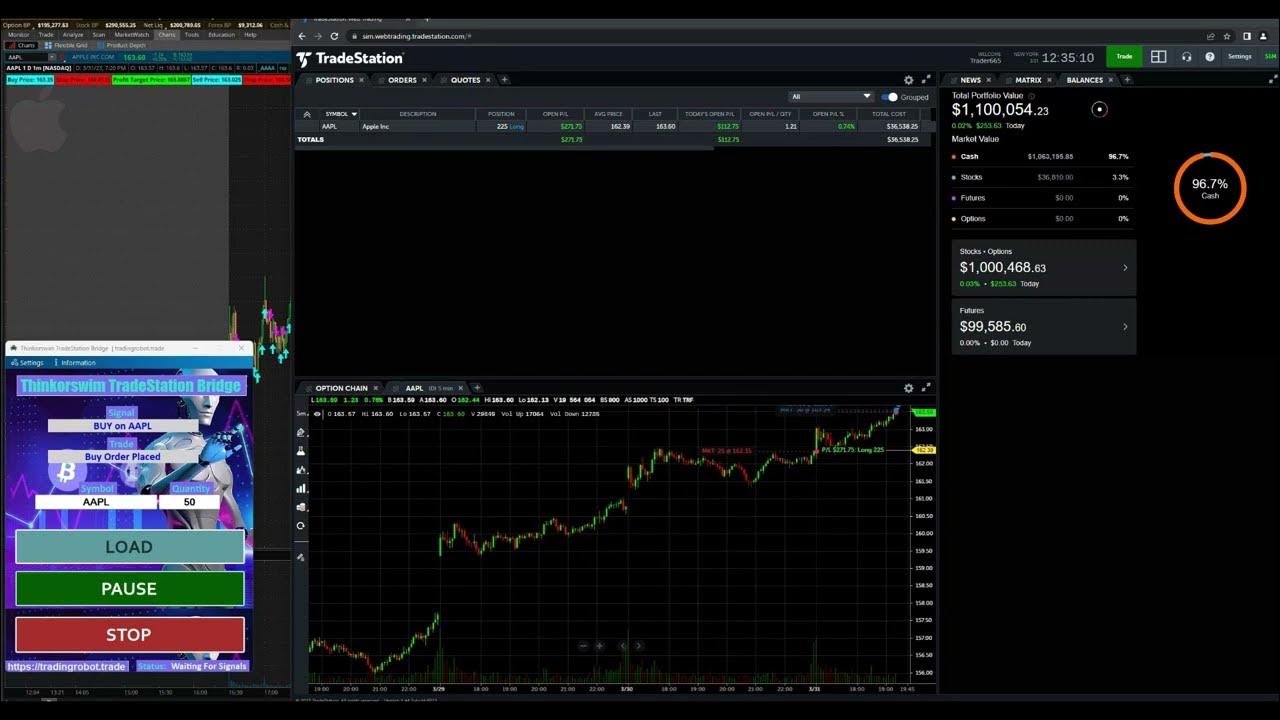1280x720 pixels.
Task: Open the chart bar-type icon
Action: (x=301, y=489)
